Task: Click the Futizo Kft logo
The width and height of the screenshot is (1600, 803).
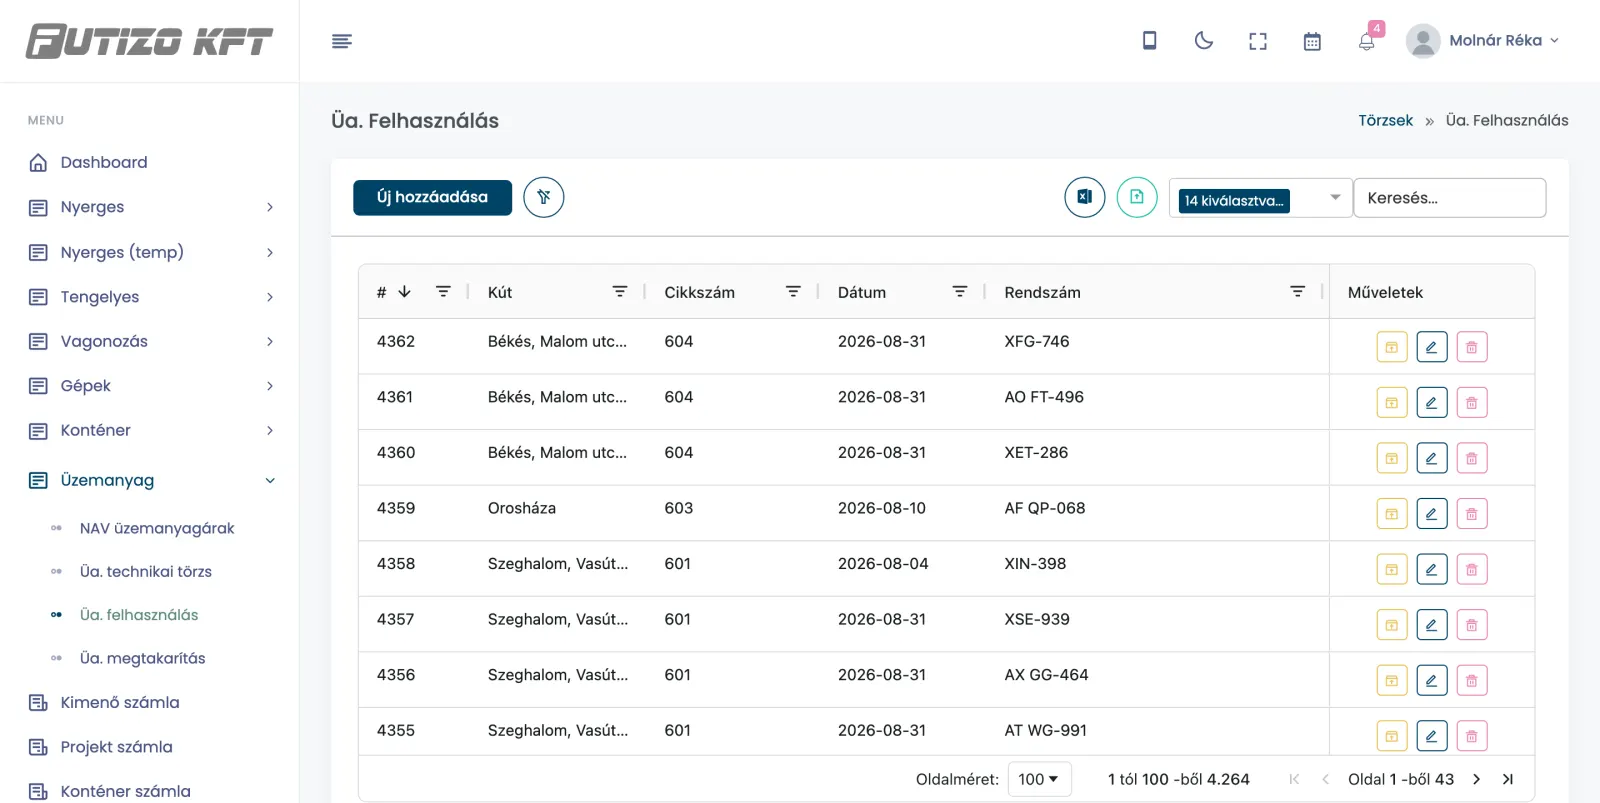Action: pyautogui.click(x=149, y=41)
